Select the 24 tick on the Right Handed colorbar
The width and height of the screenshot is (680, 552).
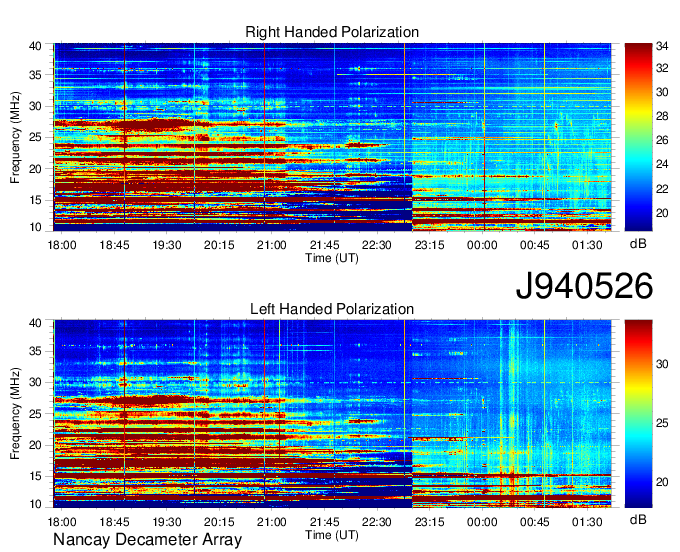click(x=662, y=164)
